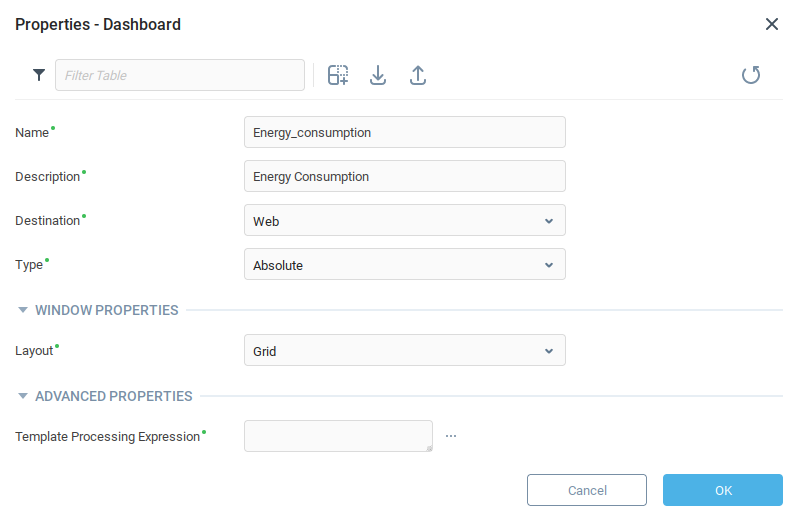Open the Type dropdown showing Absolute
This screenshot has width=792, height=518.
click(404, 264)
